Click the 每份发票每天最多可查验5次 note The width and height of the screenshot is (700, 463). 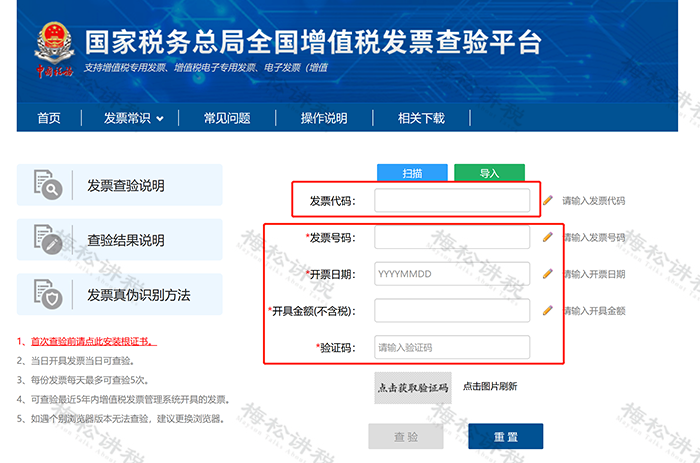(x=83, y=380)
